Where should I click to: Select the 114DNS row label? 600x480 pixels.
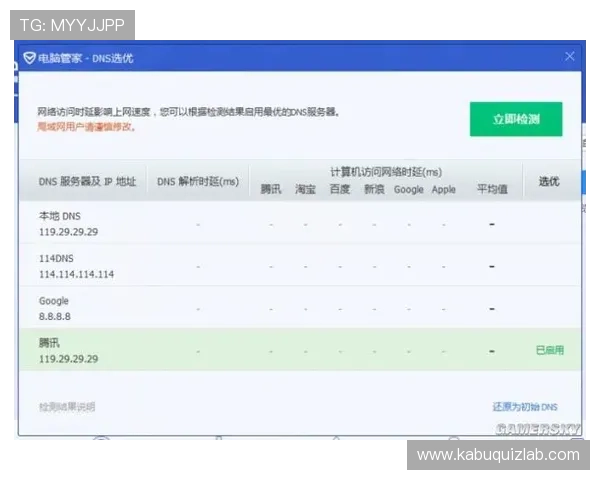[56, 258]
